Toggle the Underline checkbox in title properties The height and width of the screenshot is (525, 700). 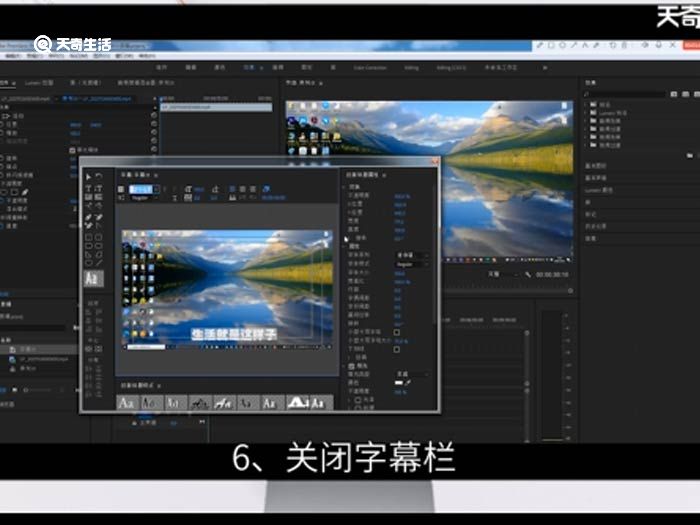[x=397, y=349]
